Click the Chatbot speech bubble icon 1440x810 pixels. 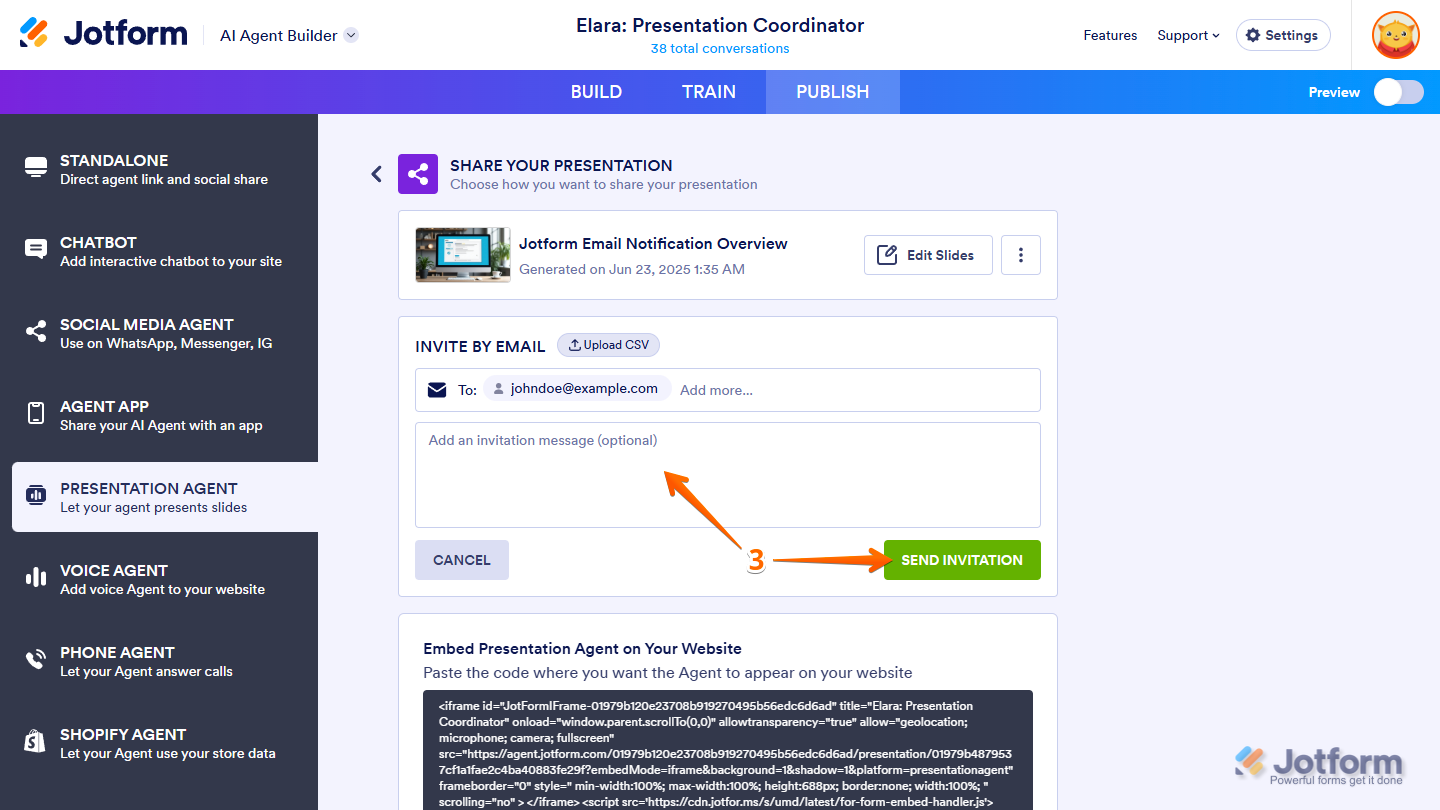point(36,250)
